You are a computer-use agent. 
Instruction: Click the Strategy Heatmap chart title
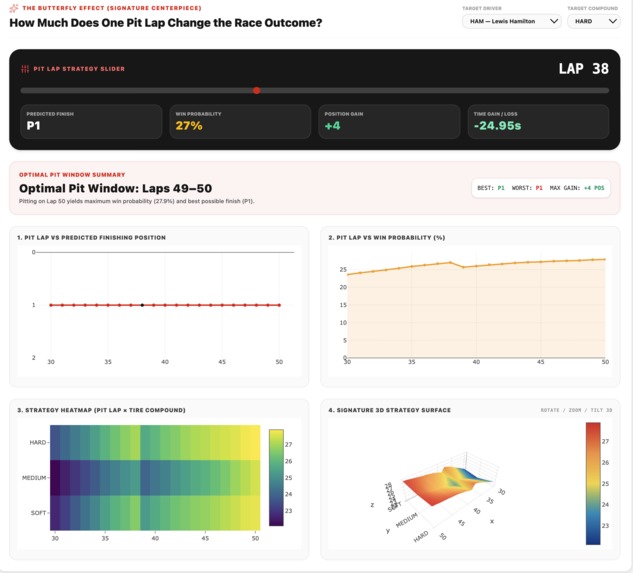tap(101, 410)
